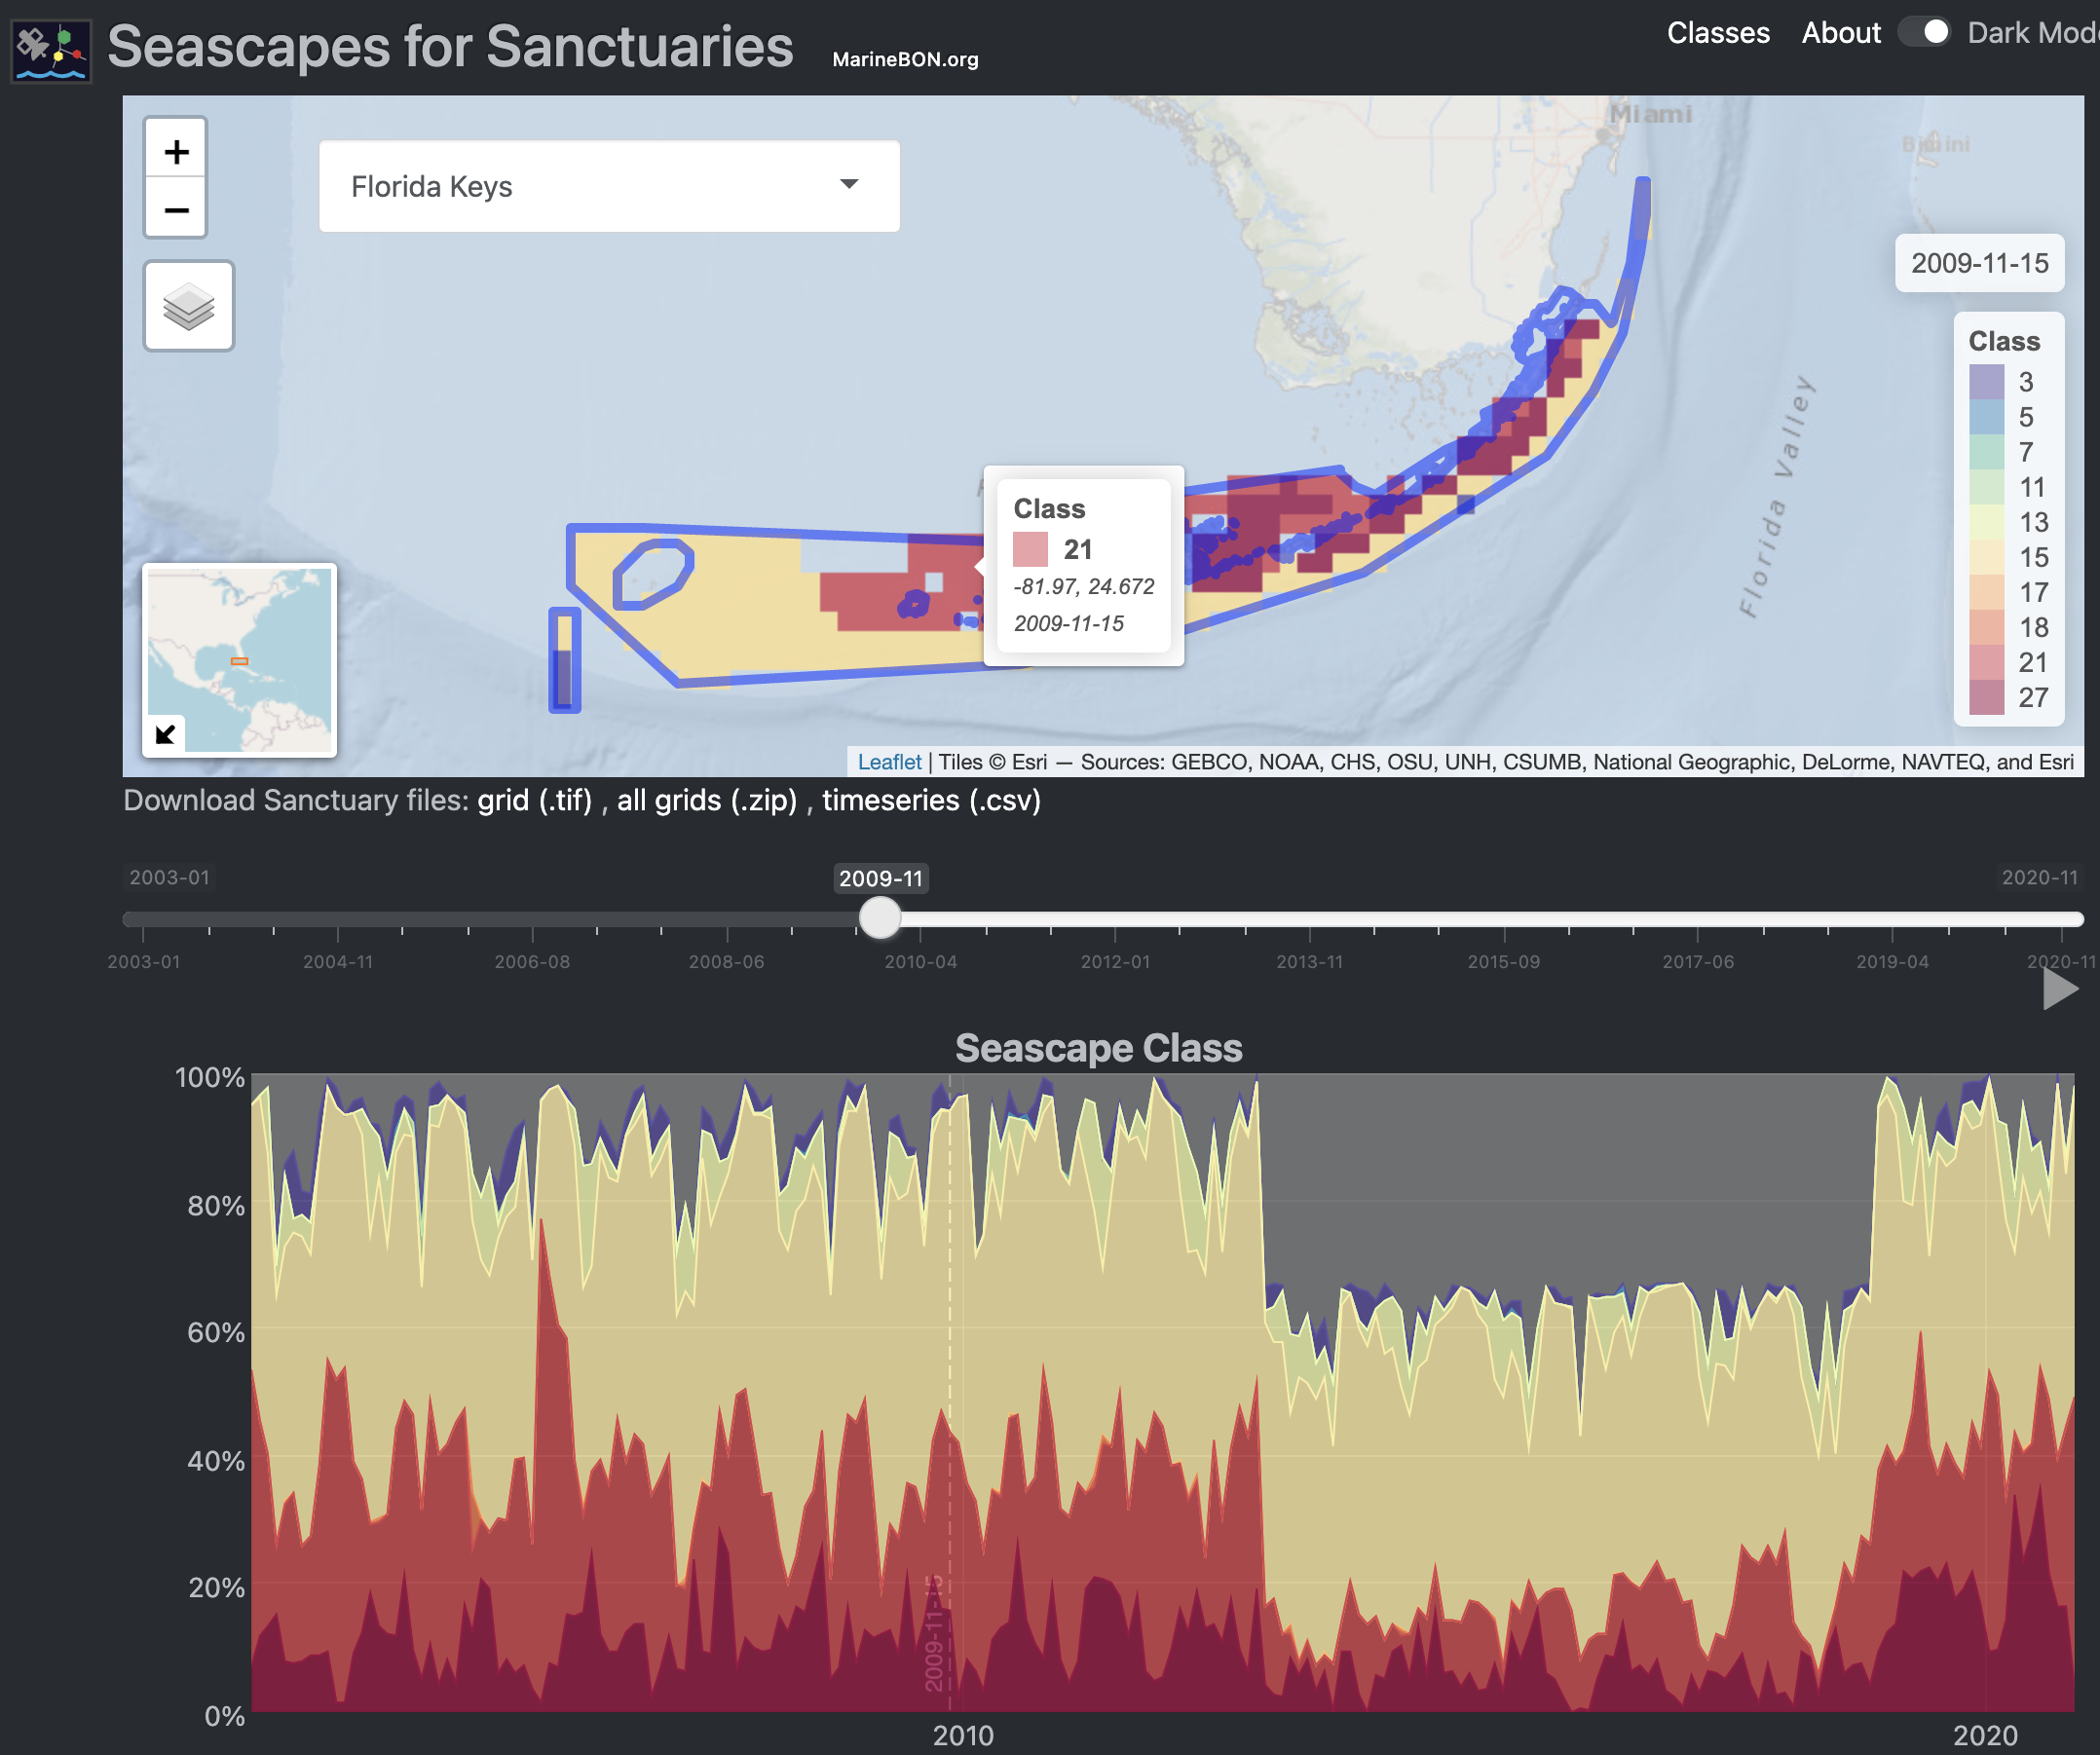Click the Seascapes satellite logo icon
2100x1755 pixels.
51,50
